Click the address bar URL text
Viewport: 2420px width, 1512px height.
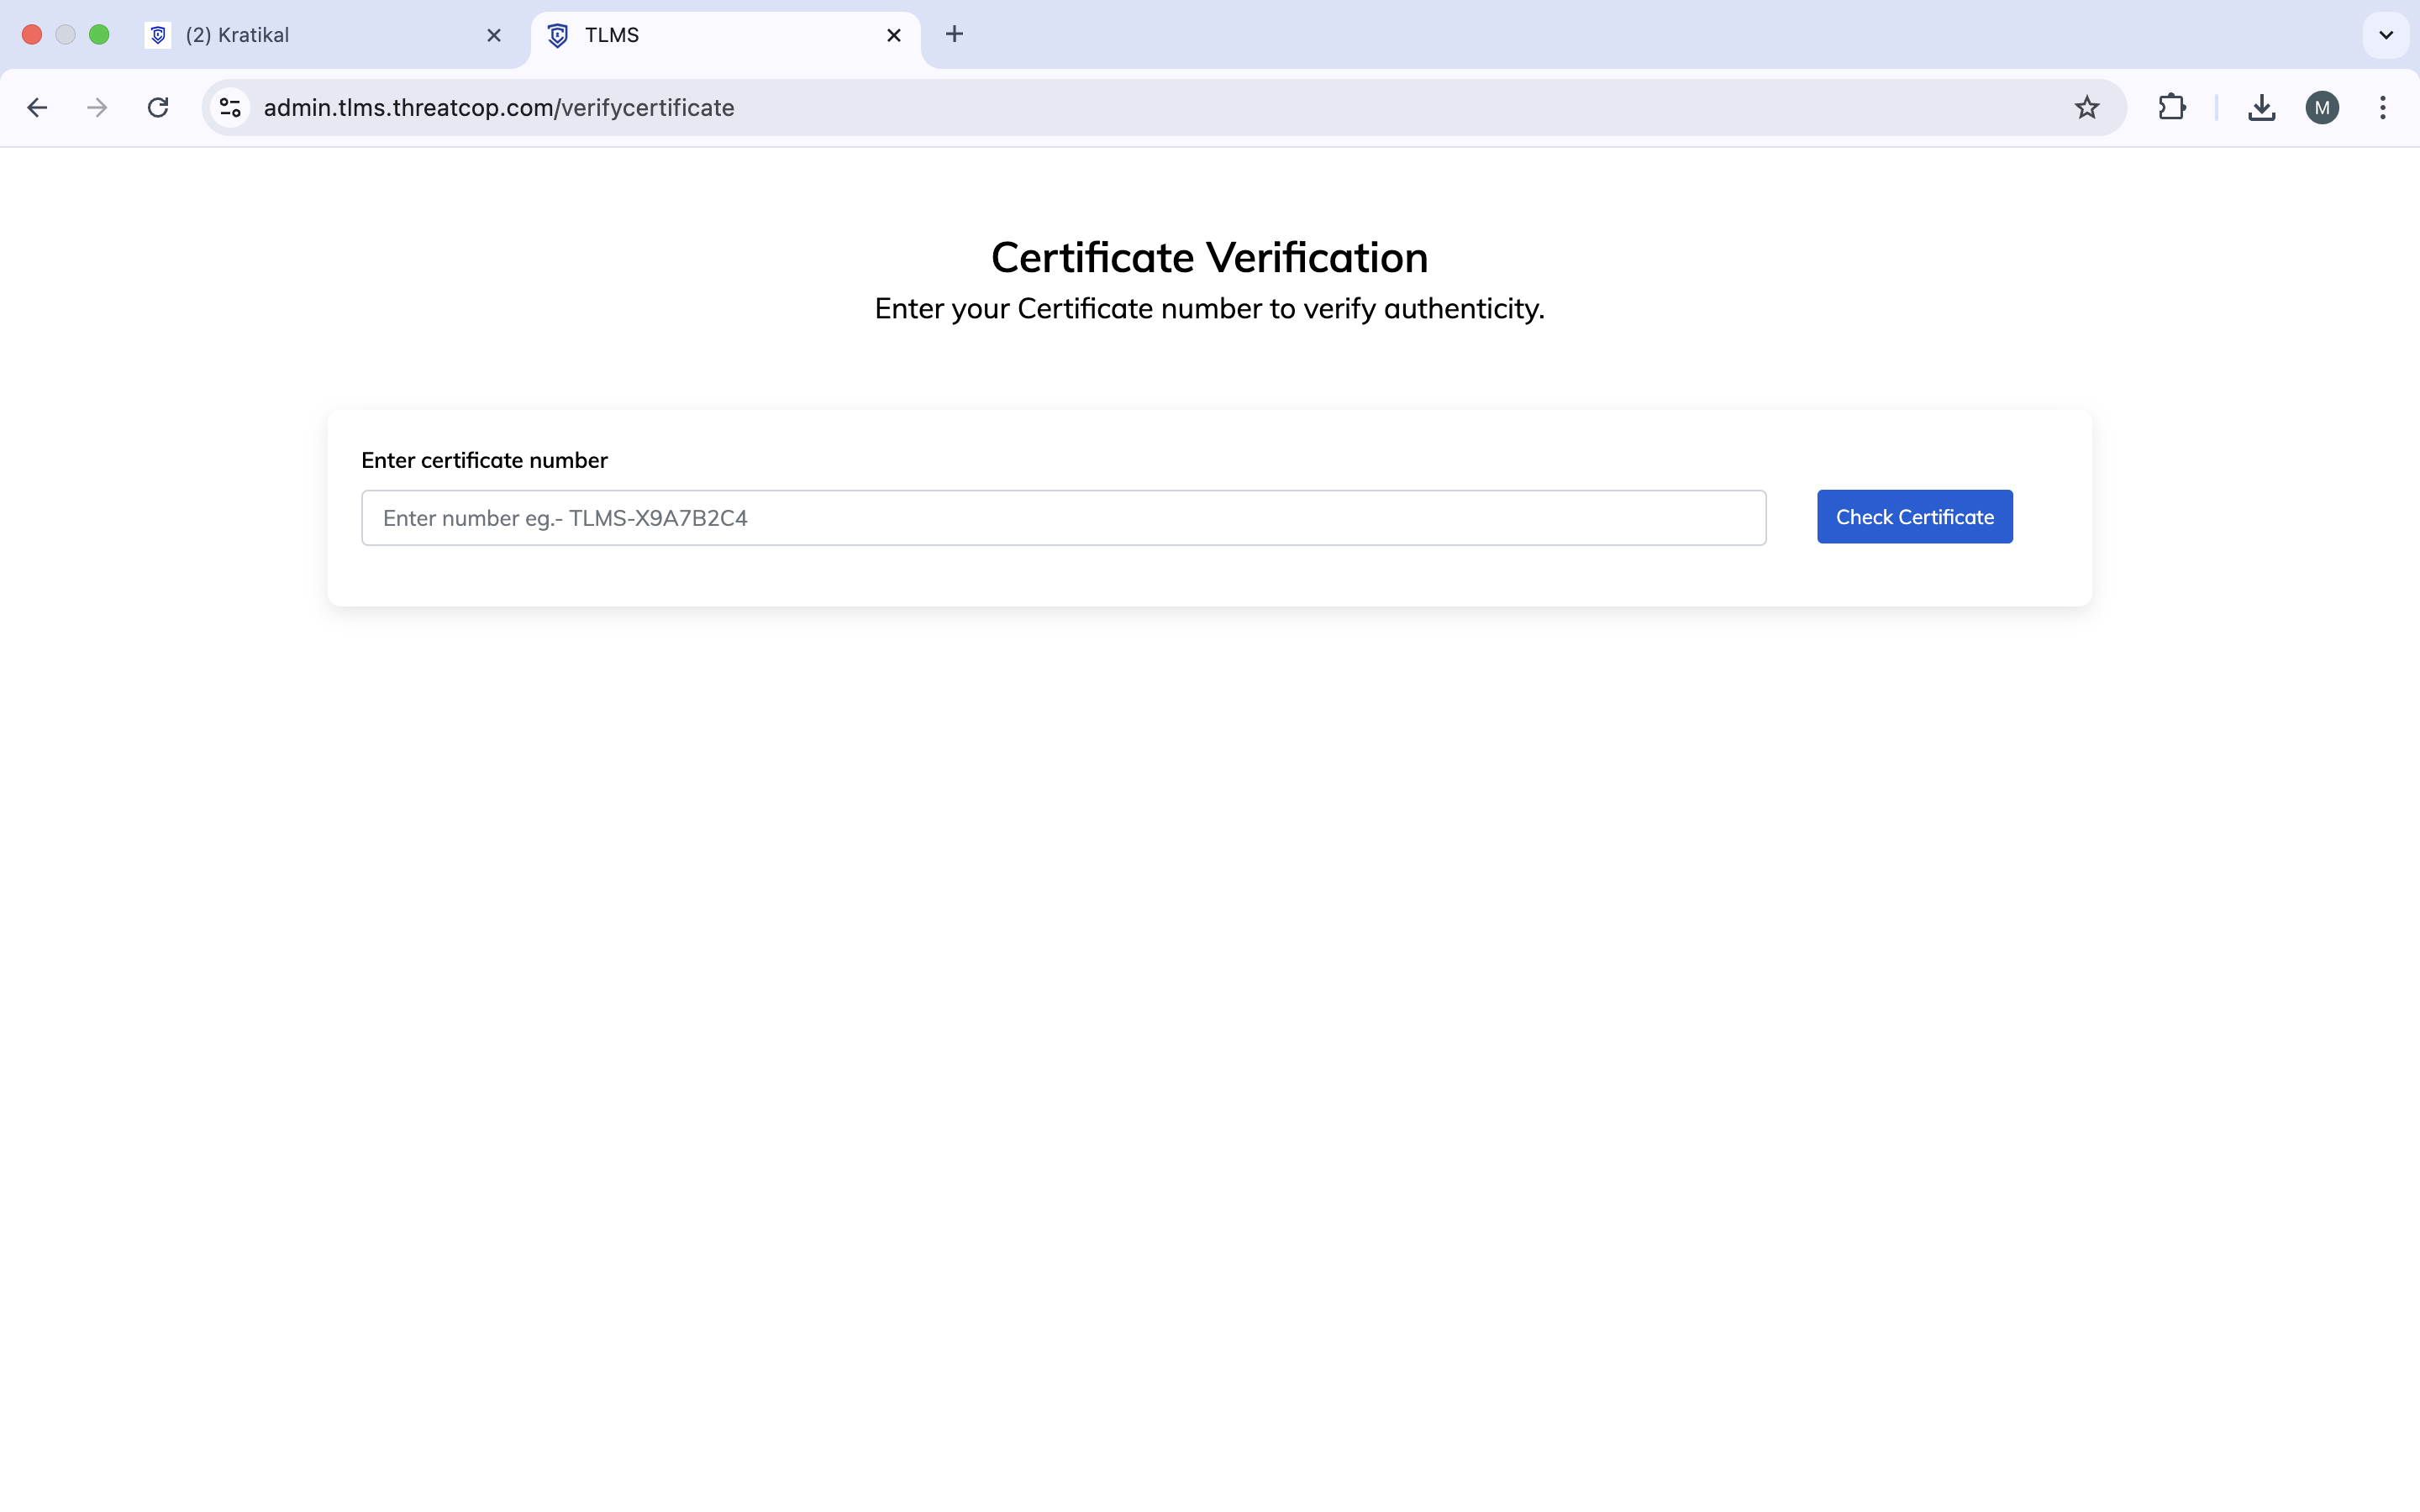pyautogui.click(x=499, y=107)
